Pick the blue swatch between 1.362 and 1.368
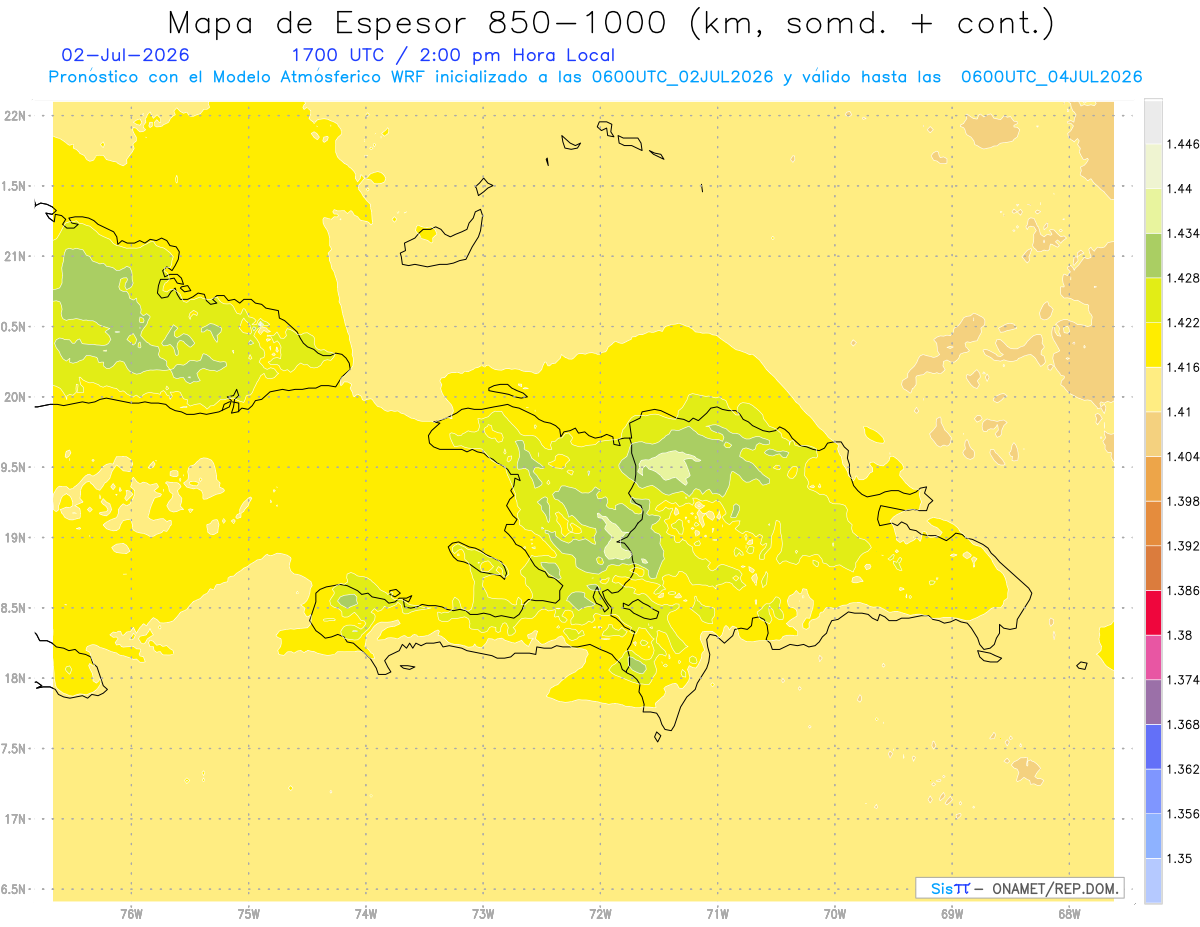The image size is (1200, 927). pyautogui.click(x=1153, y=746)
